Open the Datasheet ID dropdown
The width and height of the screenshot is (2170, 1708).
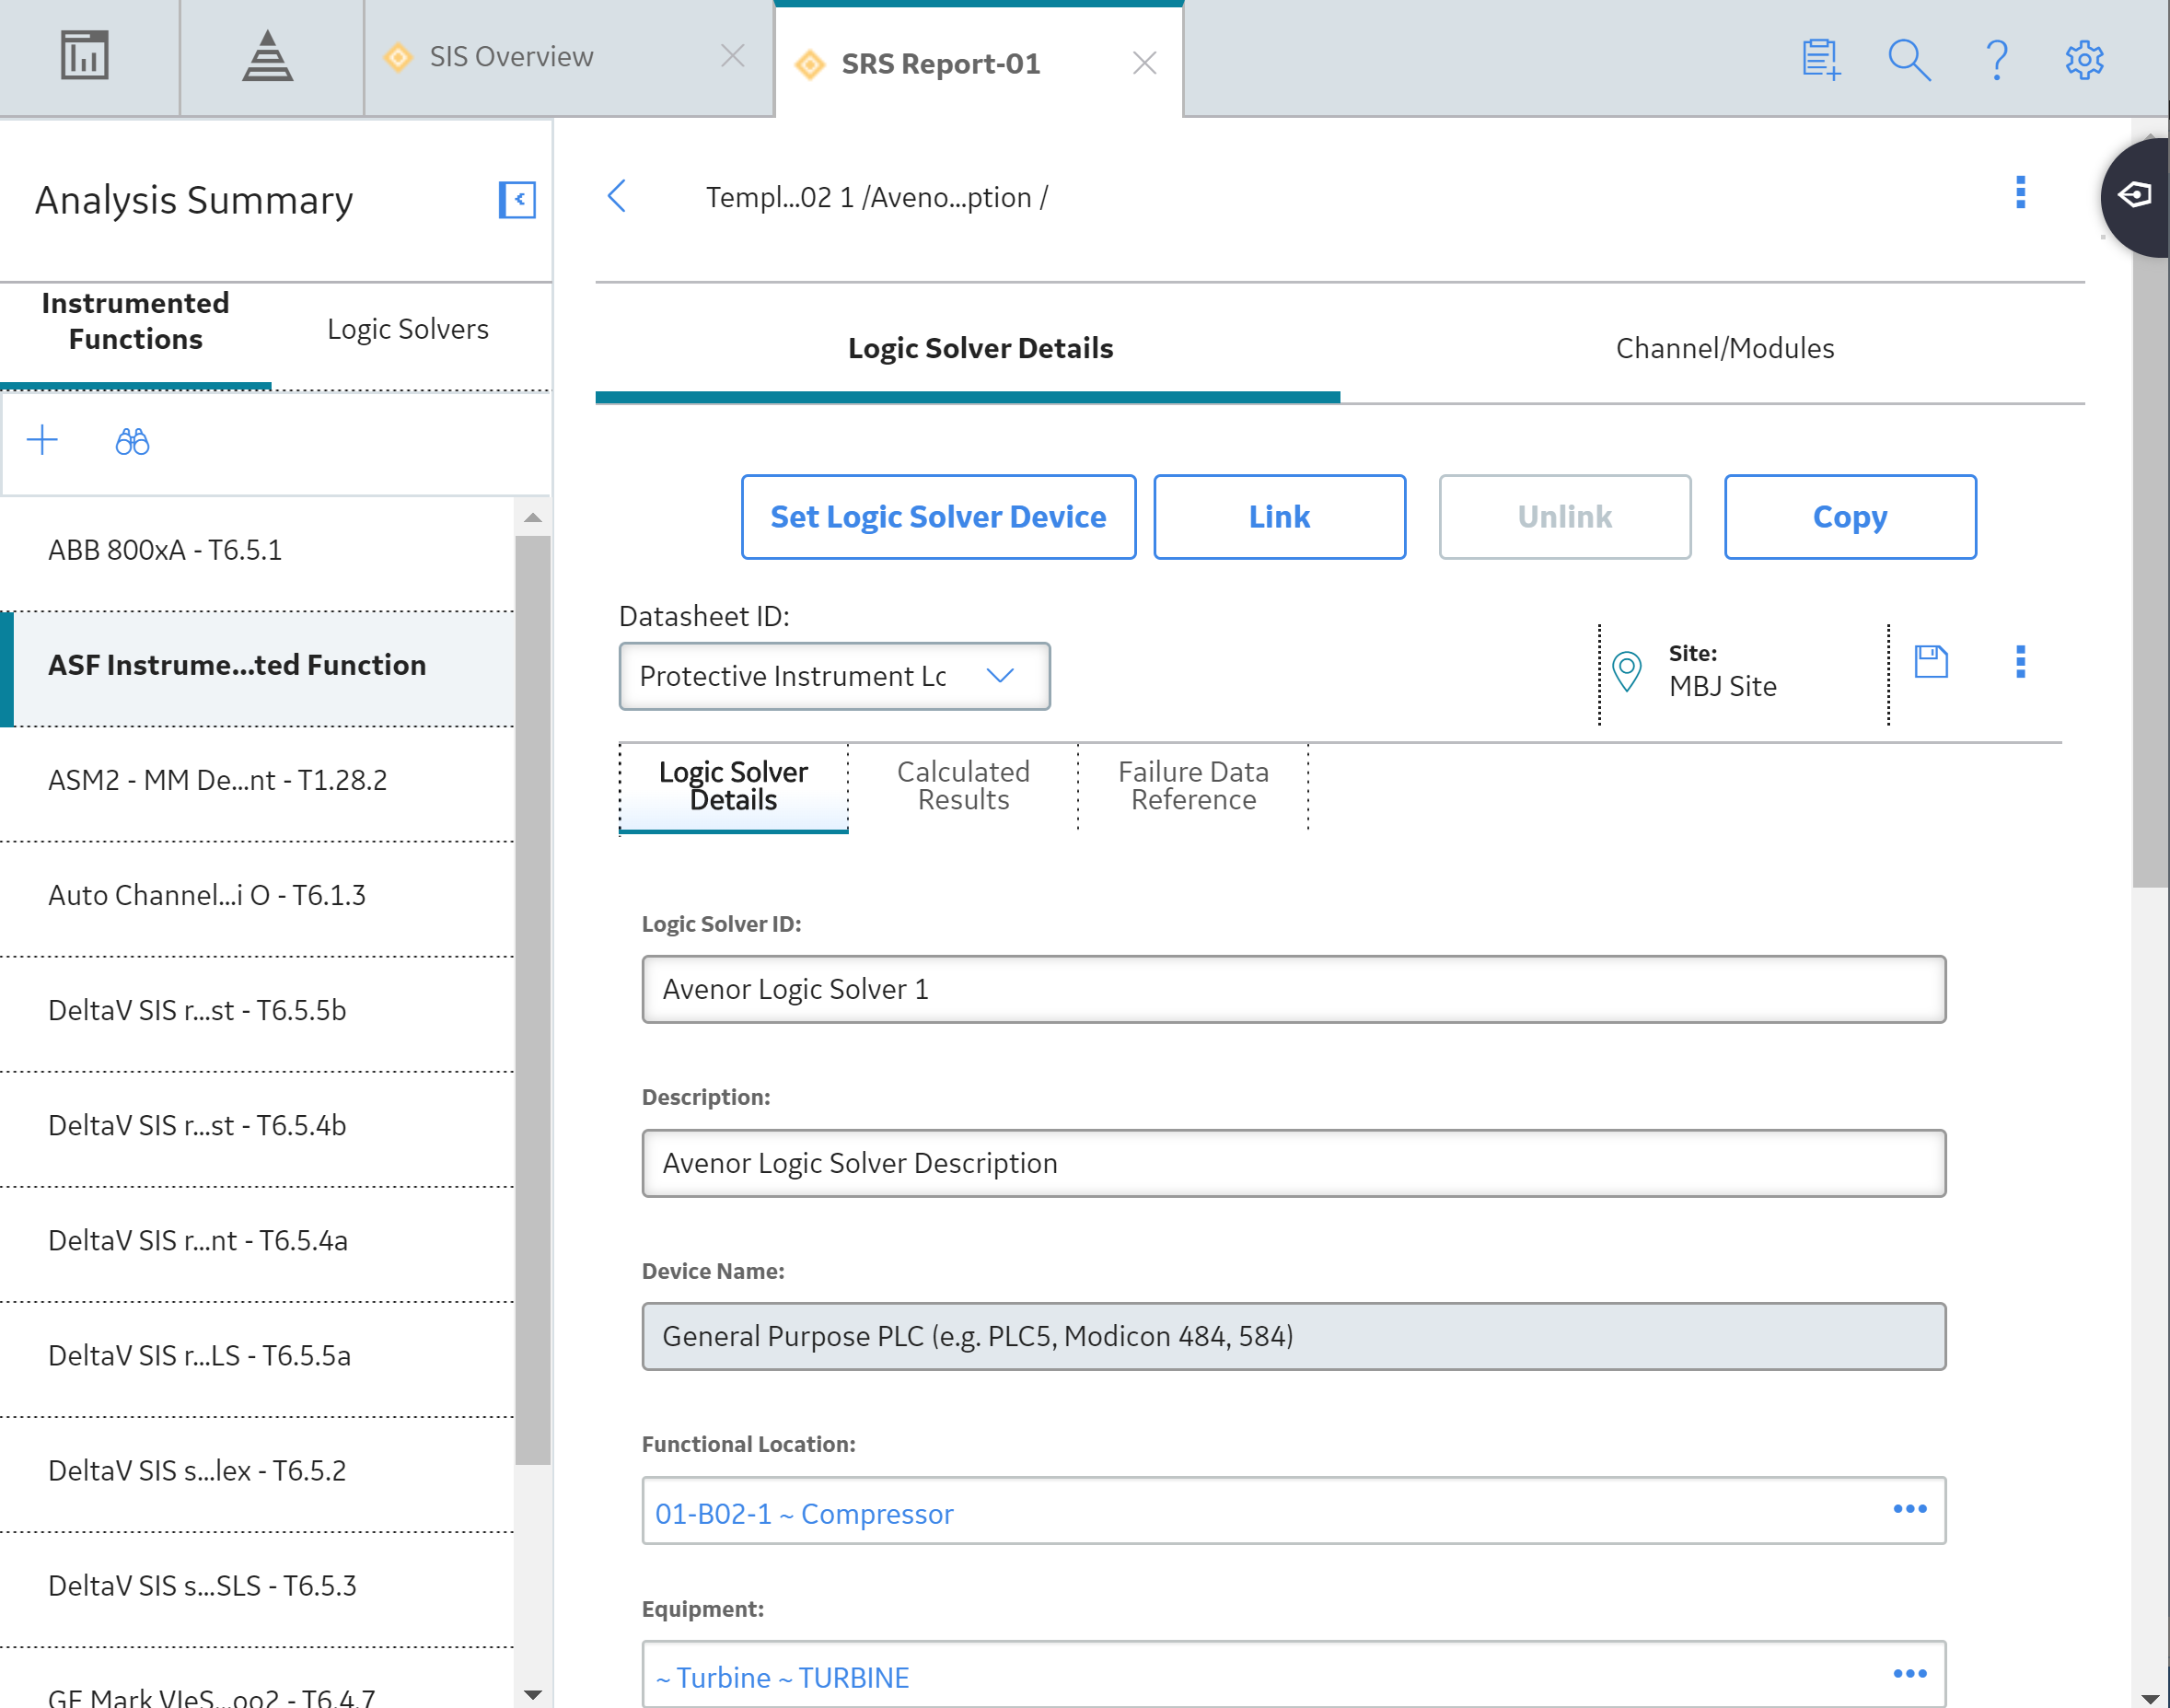834,676
